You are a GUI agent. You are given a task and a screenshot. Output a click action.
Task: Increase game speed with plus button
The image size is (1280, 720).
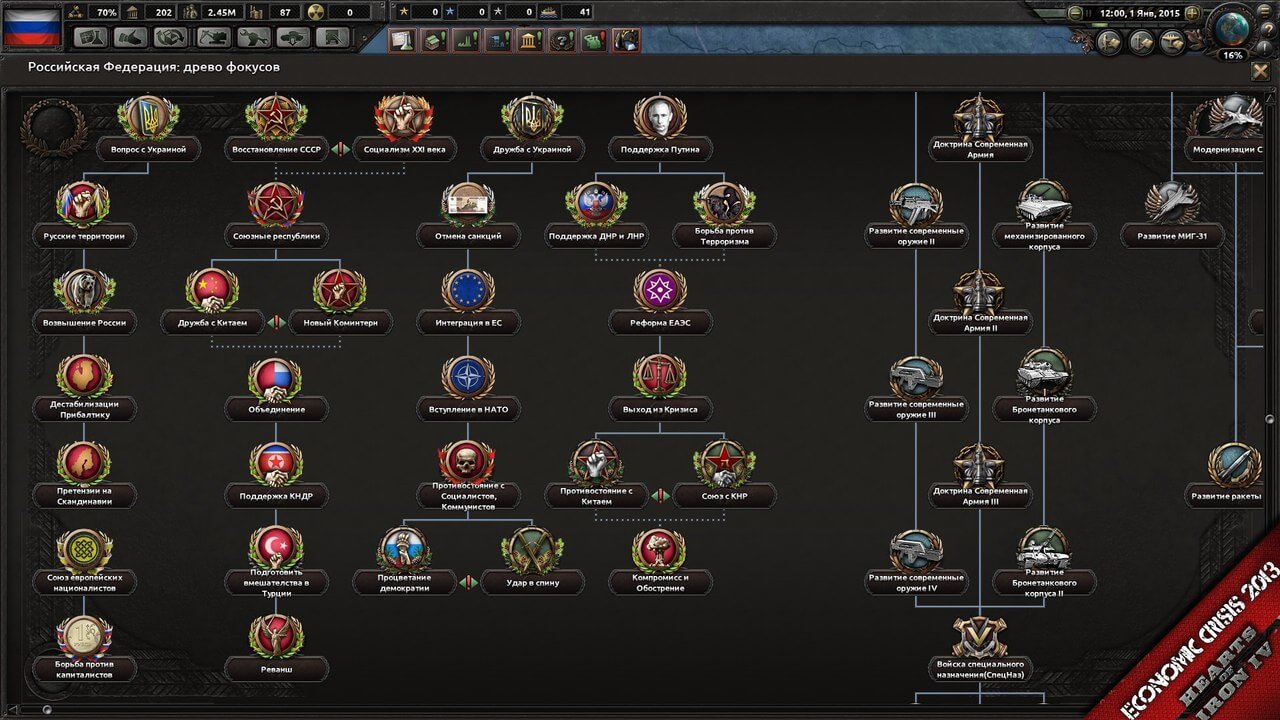(x=1192, y=13)
